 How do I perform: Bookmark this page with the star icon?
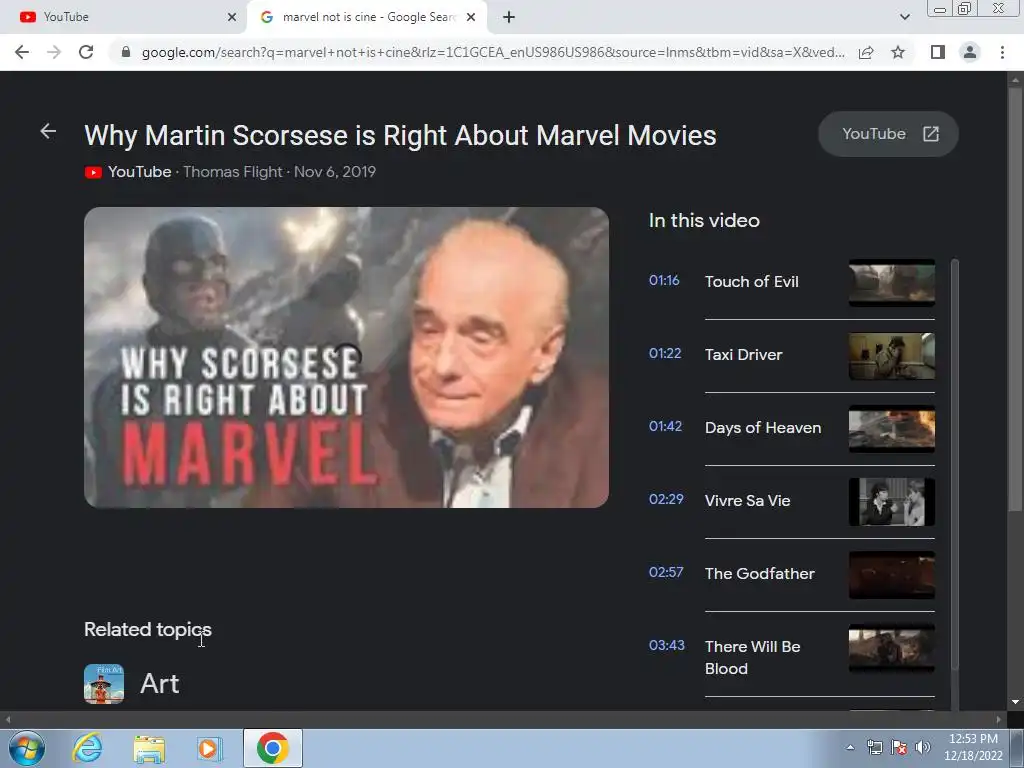[x=898, y=52]
